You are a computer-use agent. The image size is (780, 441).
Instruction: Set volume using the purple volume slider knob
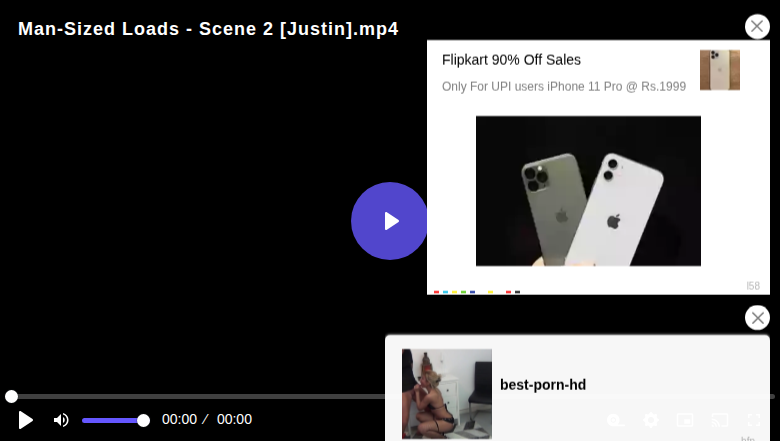coord(143,421)
